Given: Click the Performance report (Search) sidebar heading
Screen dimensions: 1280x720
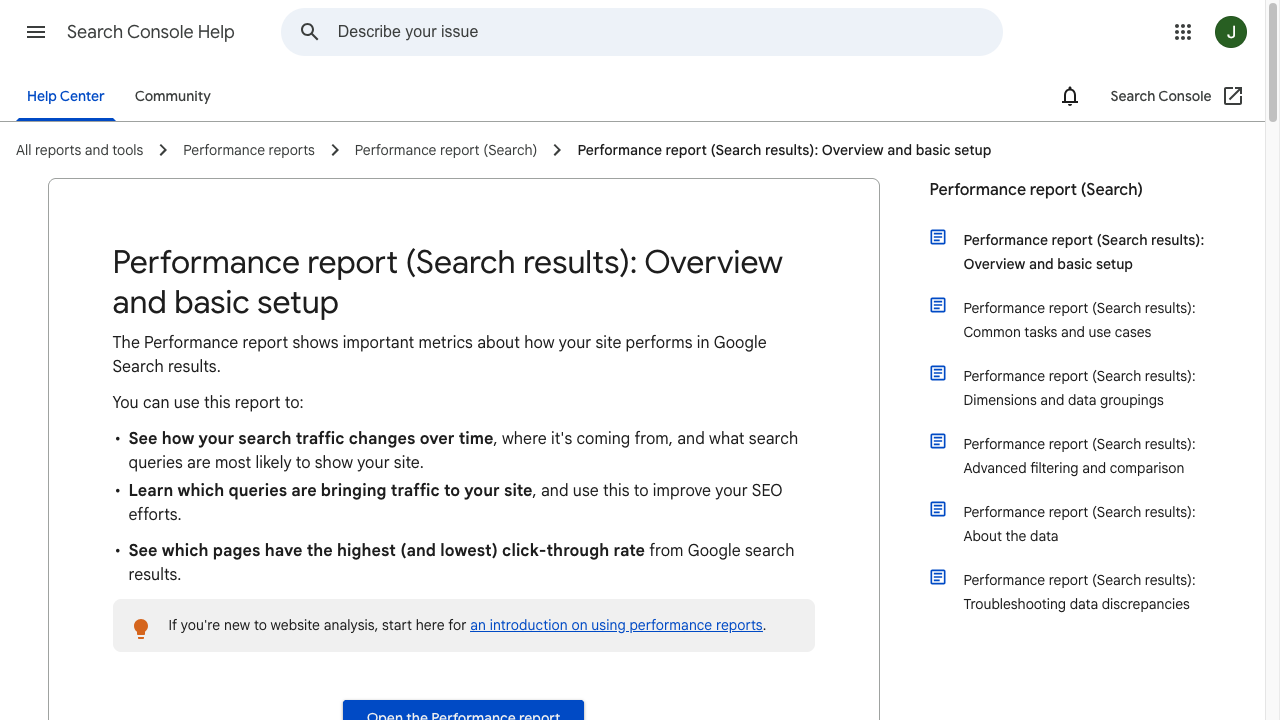Looking at the screenshot, I should click(x=1036, y=189).
